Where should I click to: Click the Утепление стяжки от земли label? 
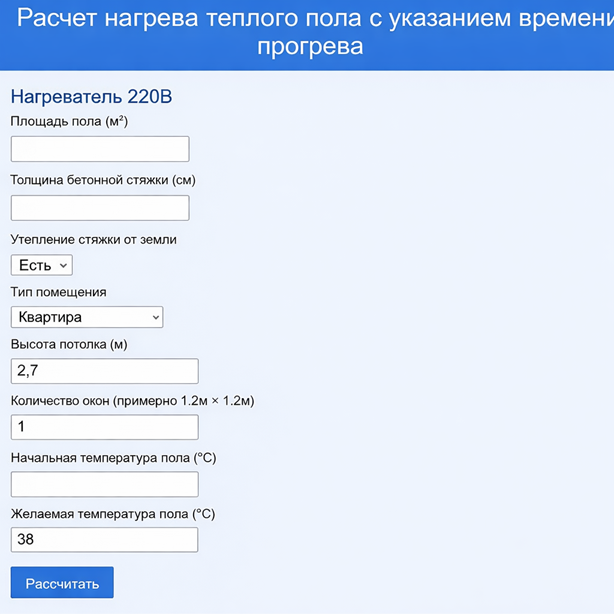pyautogui.click(x=93, y=239)
